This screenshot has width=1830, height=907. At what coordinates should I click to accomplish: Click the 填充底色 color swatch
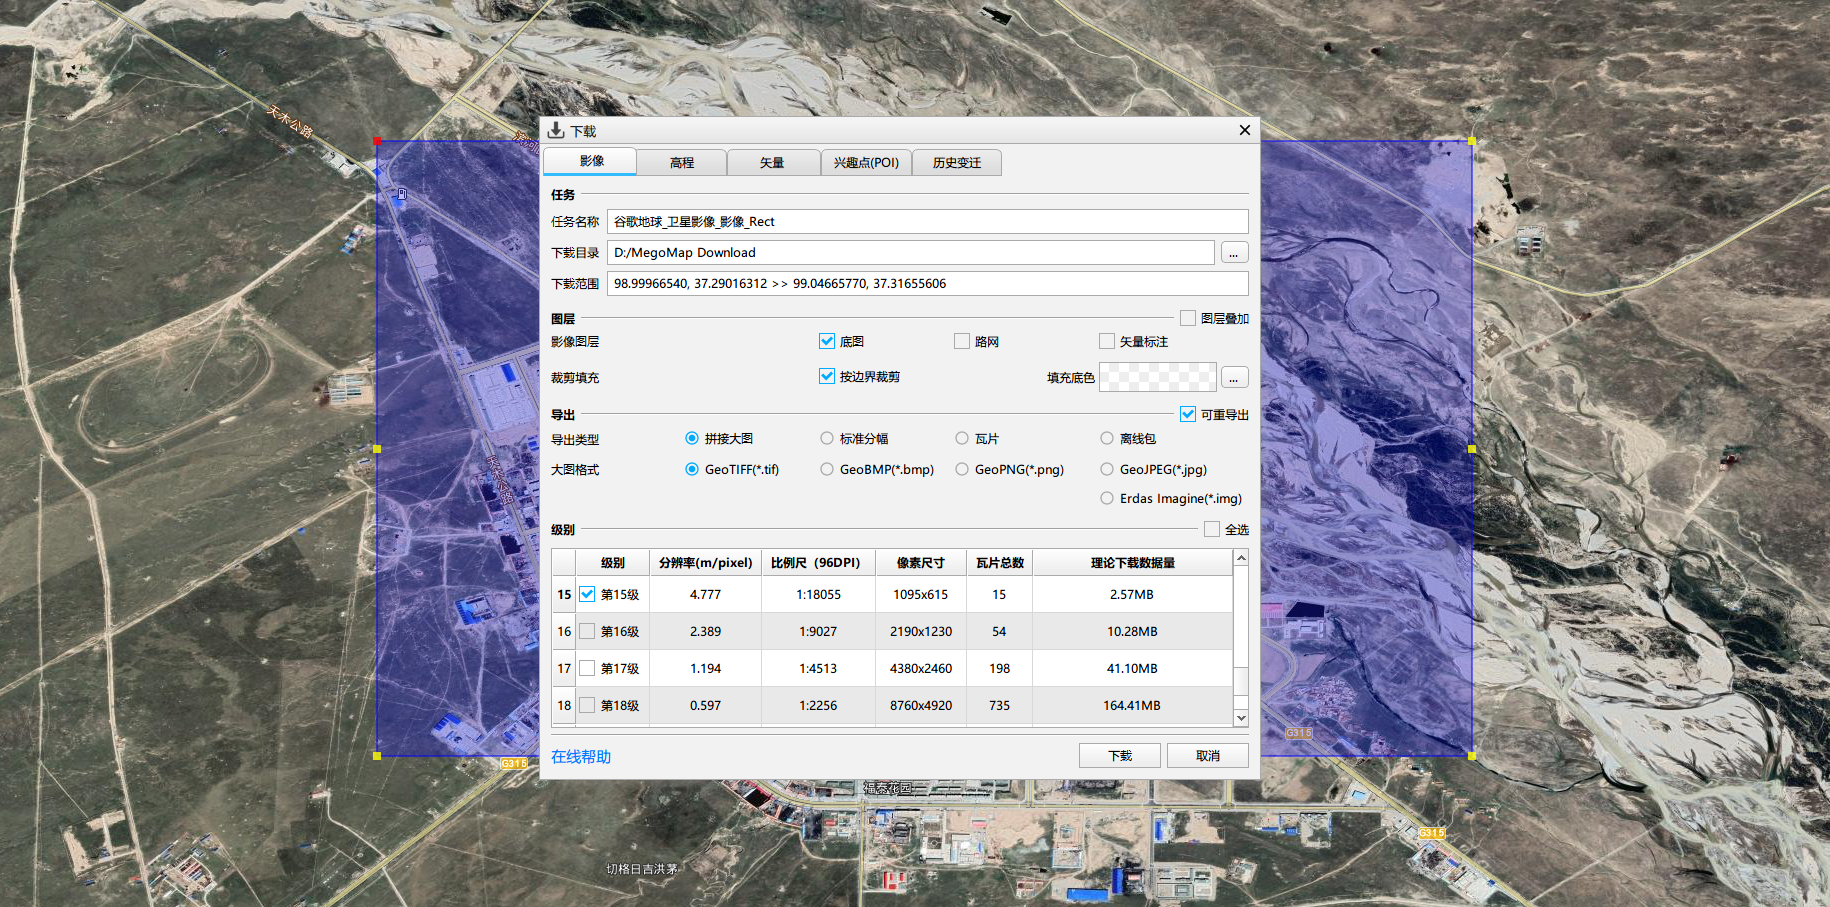point(1157,378)
